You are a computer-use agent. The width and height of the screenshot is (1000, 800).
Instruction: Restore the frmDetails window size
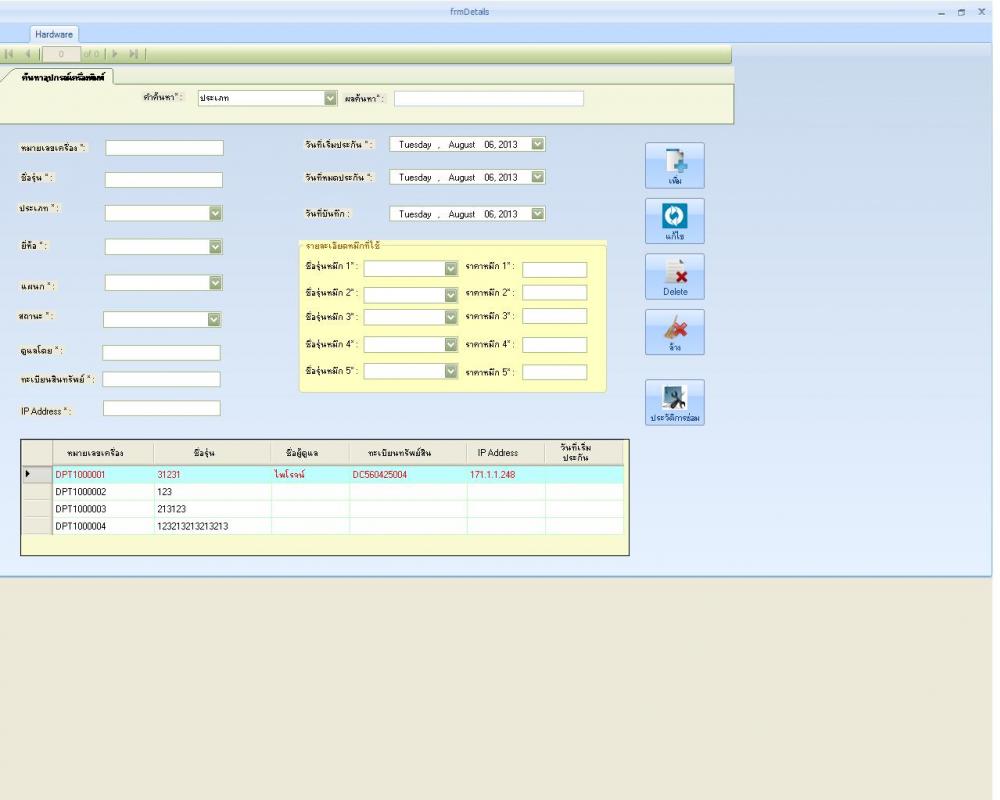pyautogui.click(x=961, y=12)
